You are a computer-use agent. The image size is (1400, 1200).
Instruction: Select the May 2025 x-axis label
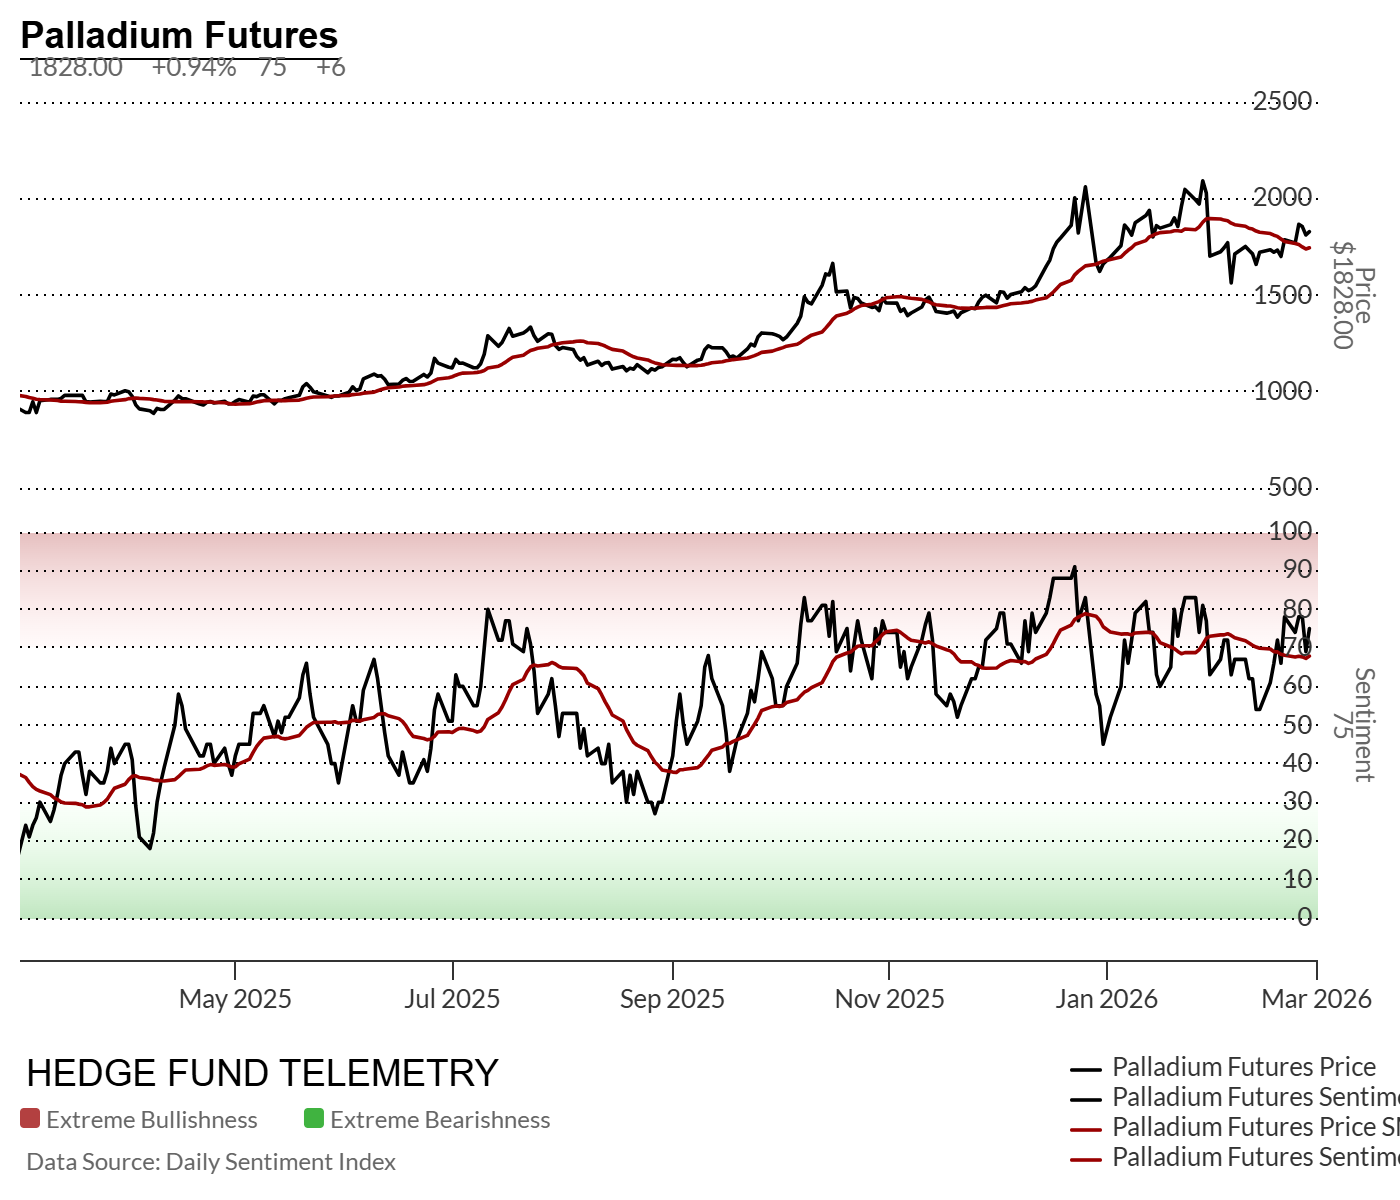click(x=235, y=998)
